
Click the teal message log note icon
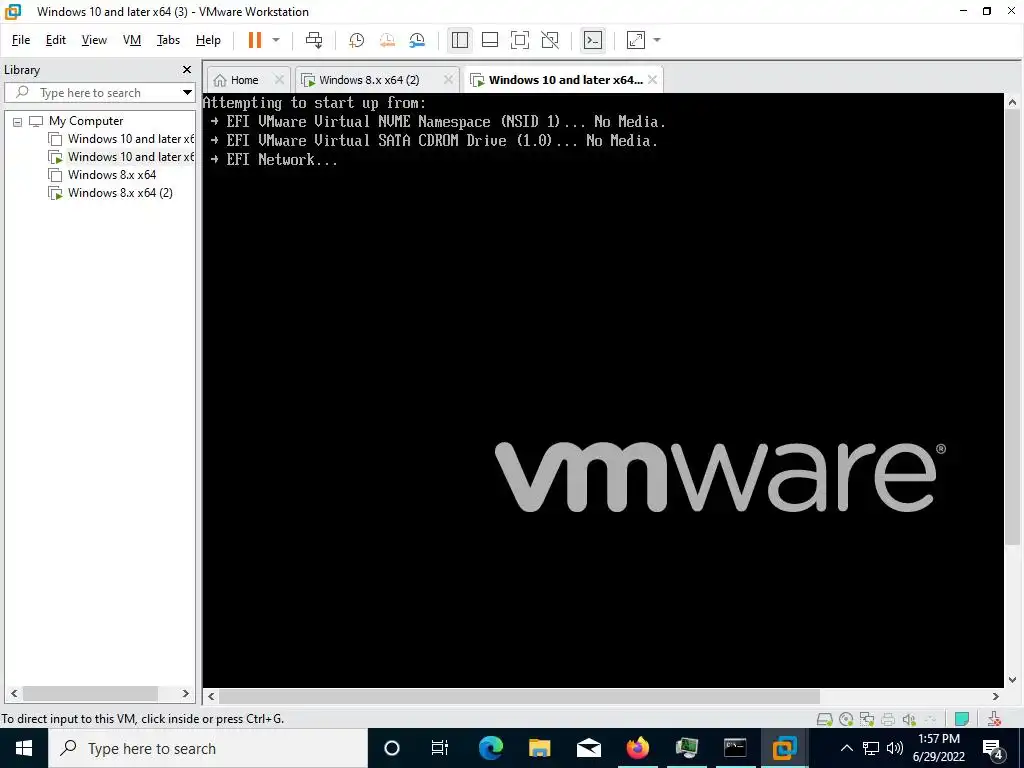pyautogui.click(x=962, y=719)
